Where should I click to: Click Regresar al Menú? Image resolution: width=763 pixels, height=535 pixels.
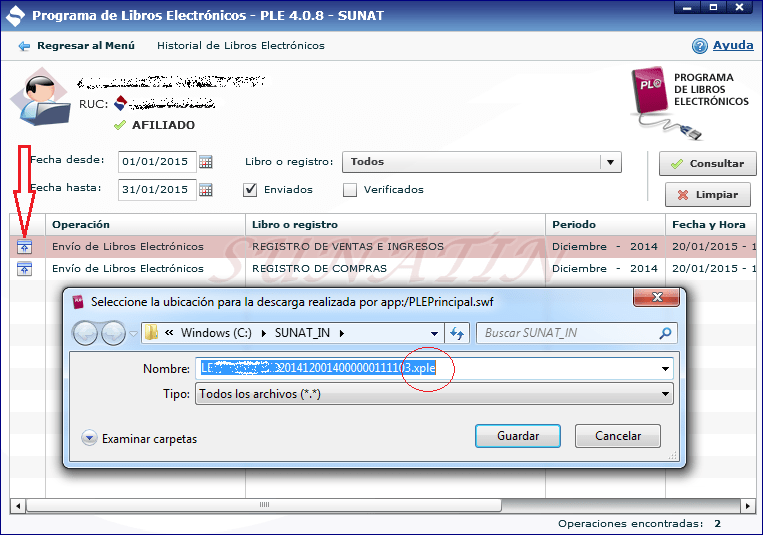pyautogui.click(x=86, y=46)
